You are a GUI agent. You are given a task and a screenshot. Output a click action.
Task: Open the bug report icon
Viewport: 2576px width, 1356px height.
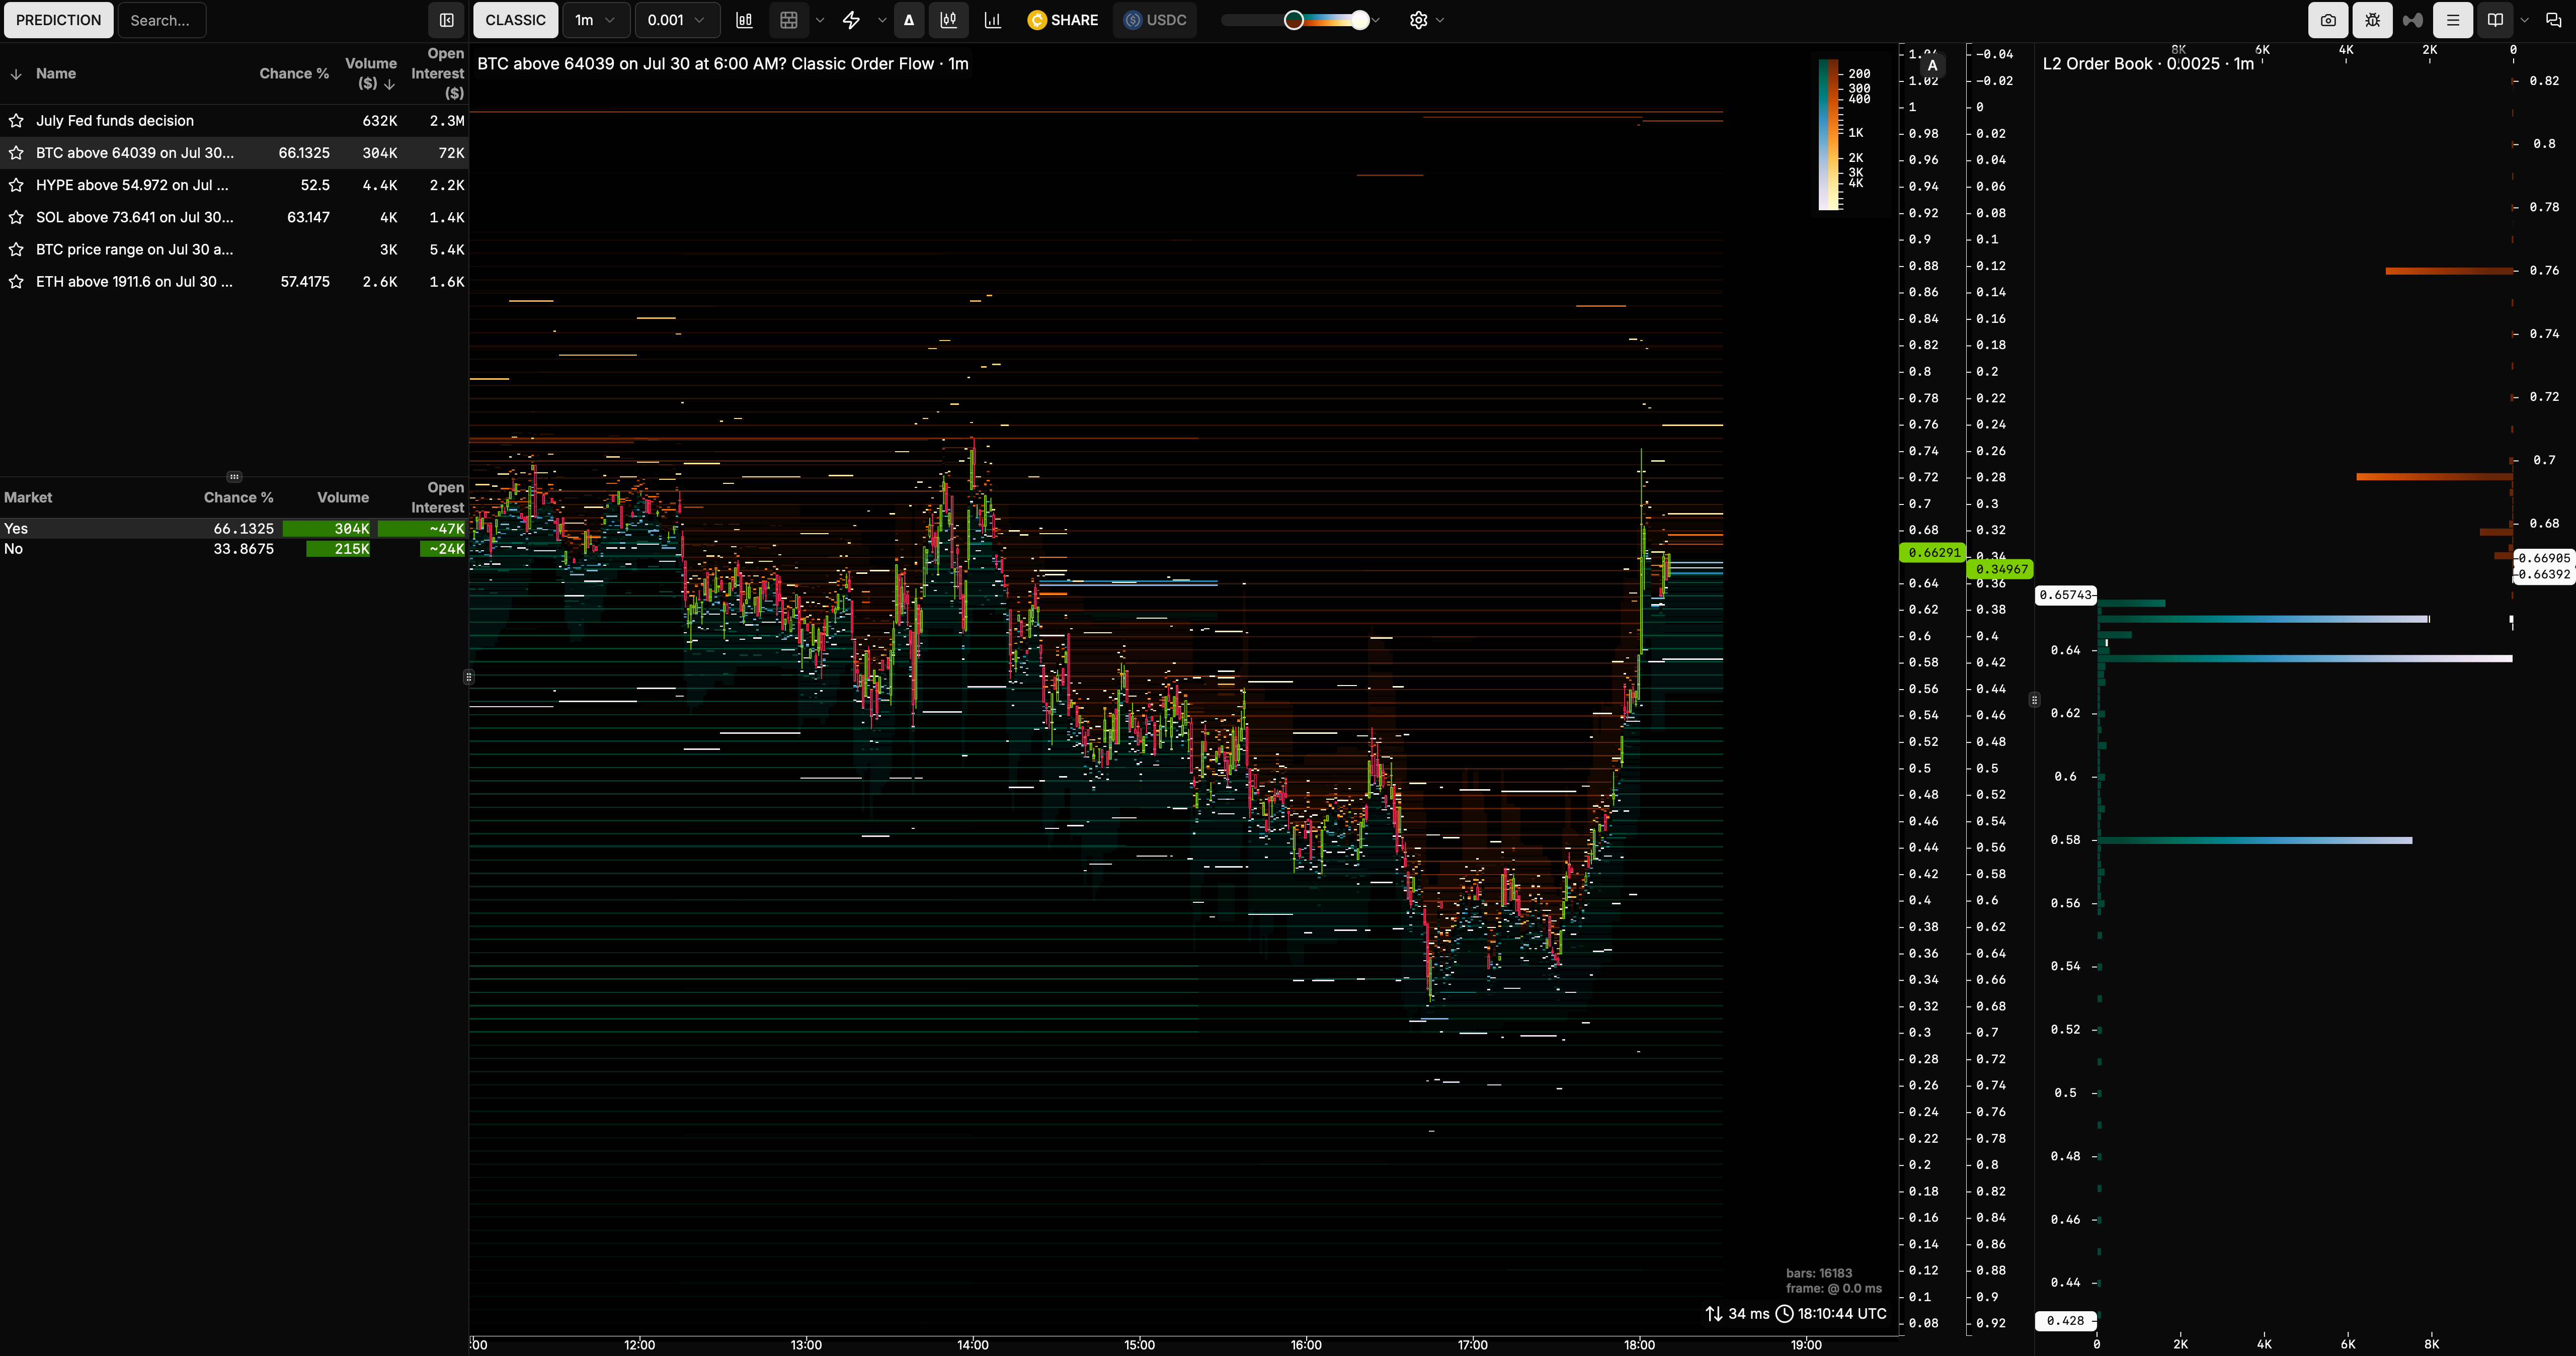[2372, 20]
